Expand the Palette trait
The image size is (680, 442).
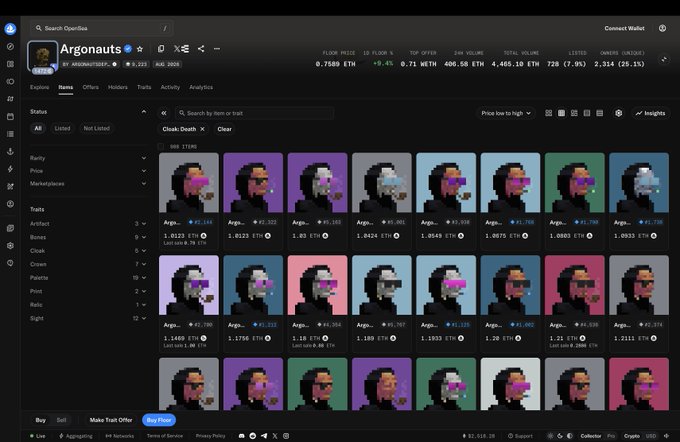coord(87,278)
